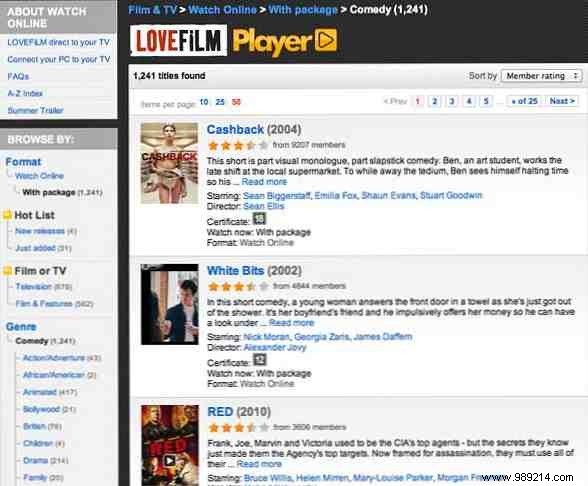Viewport: 588px width, 486px height.
Task: Click Read more on White Bits description
Action: (x=292, y=322)
